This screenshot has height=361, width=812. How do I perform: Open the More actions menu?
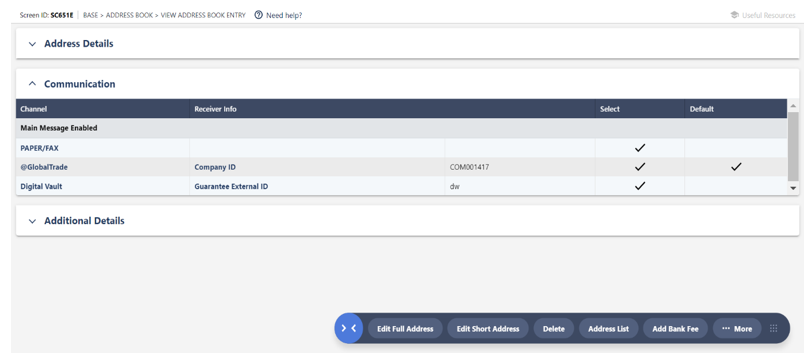[x=737, y=328]
